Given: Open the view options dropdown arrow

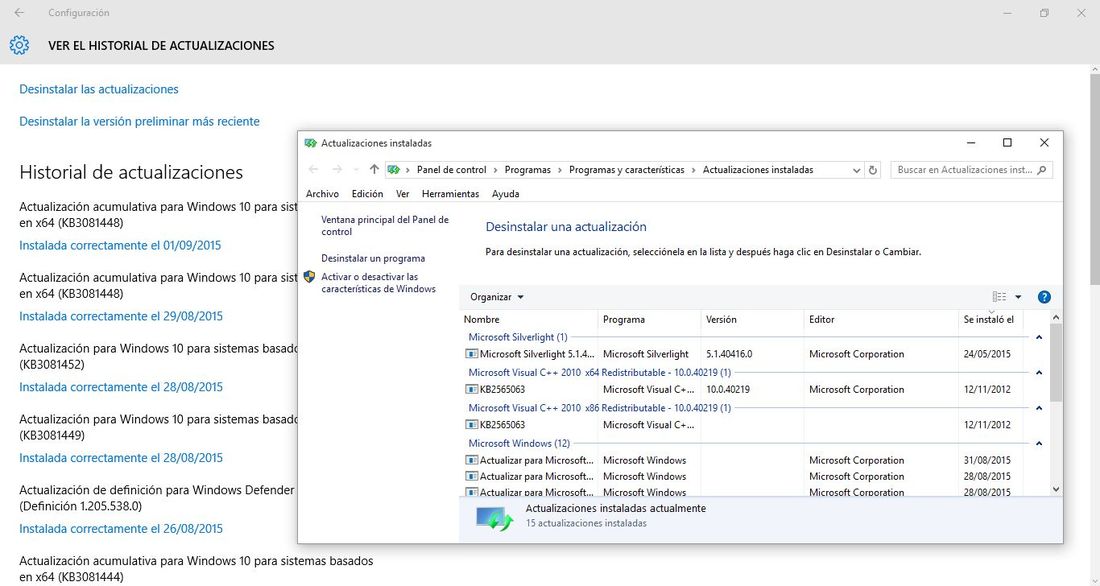Looking at the screenshot, I should pyautogui.click(x=1018, y=297).
